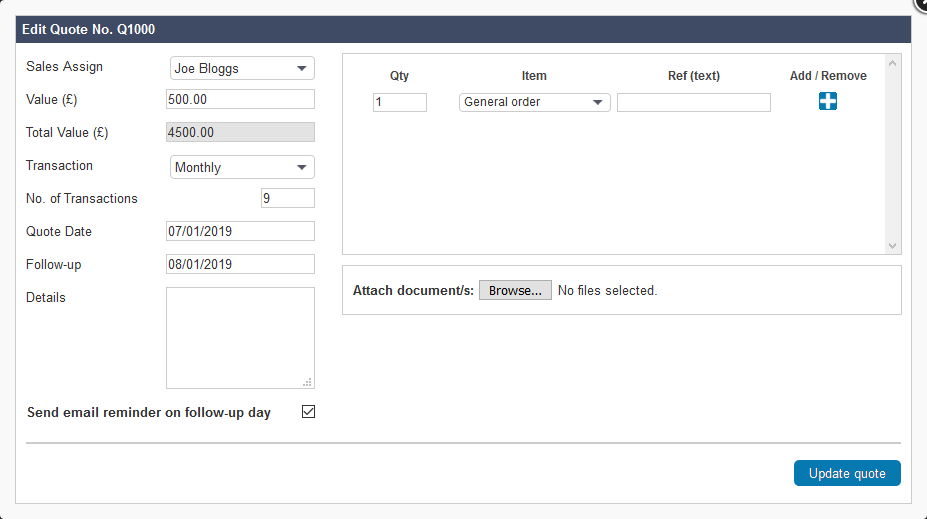
Task: Toggle the send email reminder checkbox
Action: (x=308, y=411)
